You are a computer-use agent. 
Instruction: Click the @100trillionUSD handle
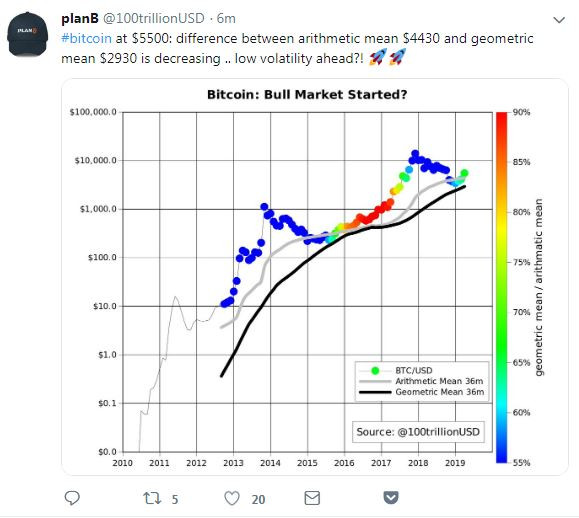click(153, 18)
